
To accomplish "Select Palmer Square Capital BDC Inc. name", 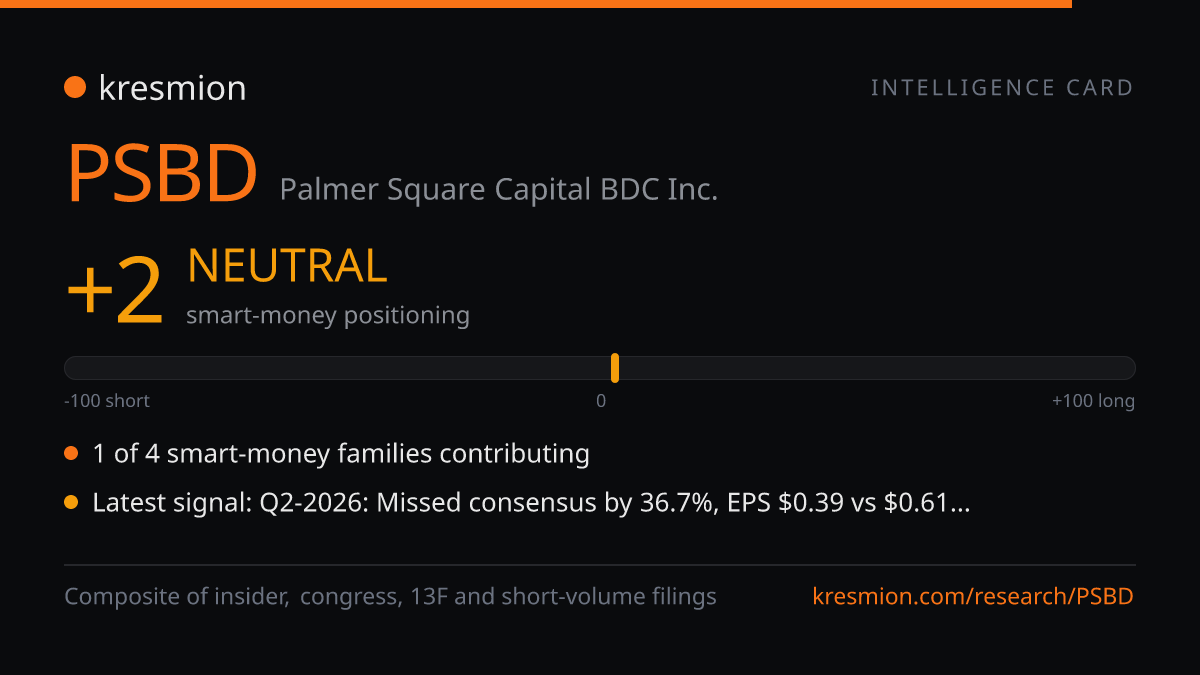I will 499,189.
